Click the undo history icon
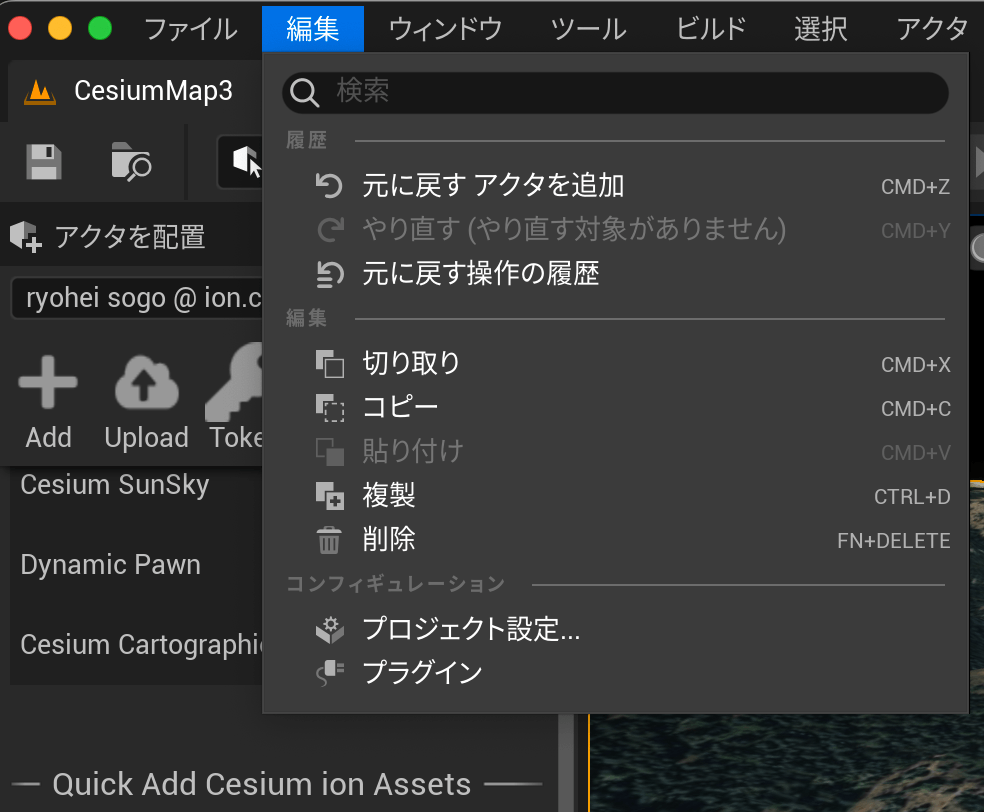The image size is (984, 812). (329, 274)
